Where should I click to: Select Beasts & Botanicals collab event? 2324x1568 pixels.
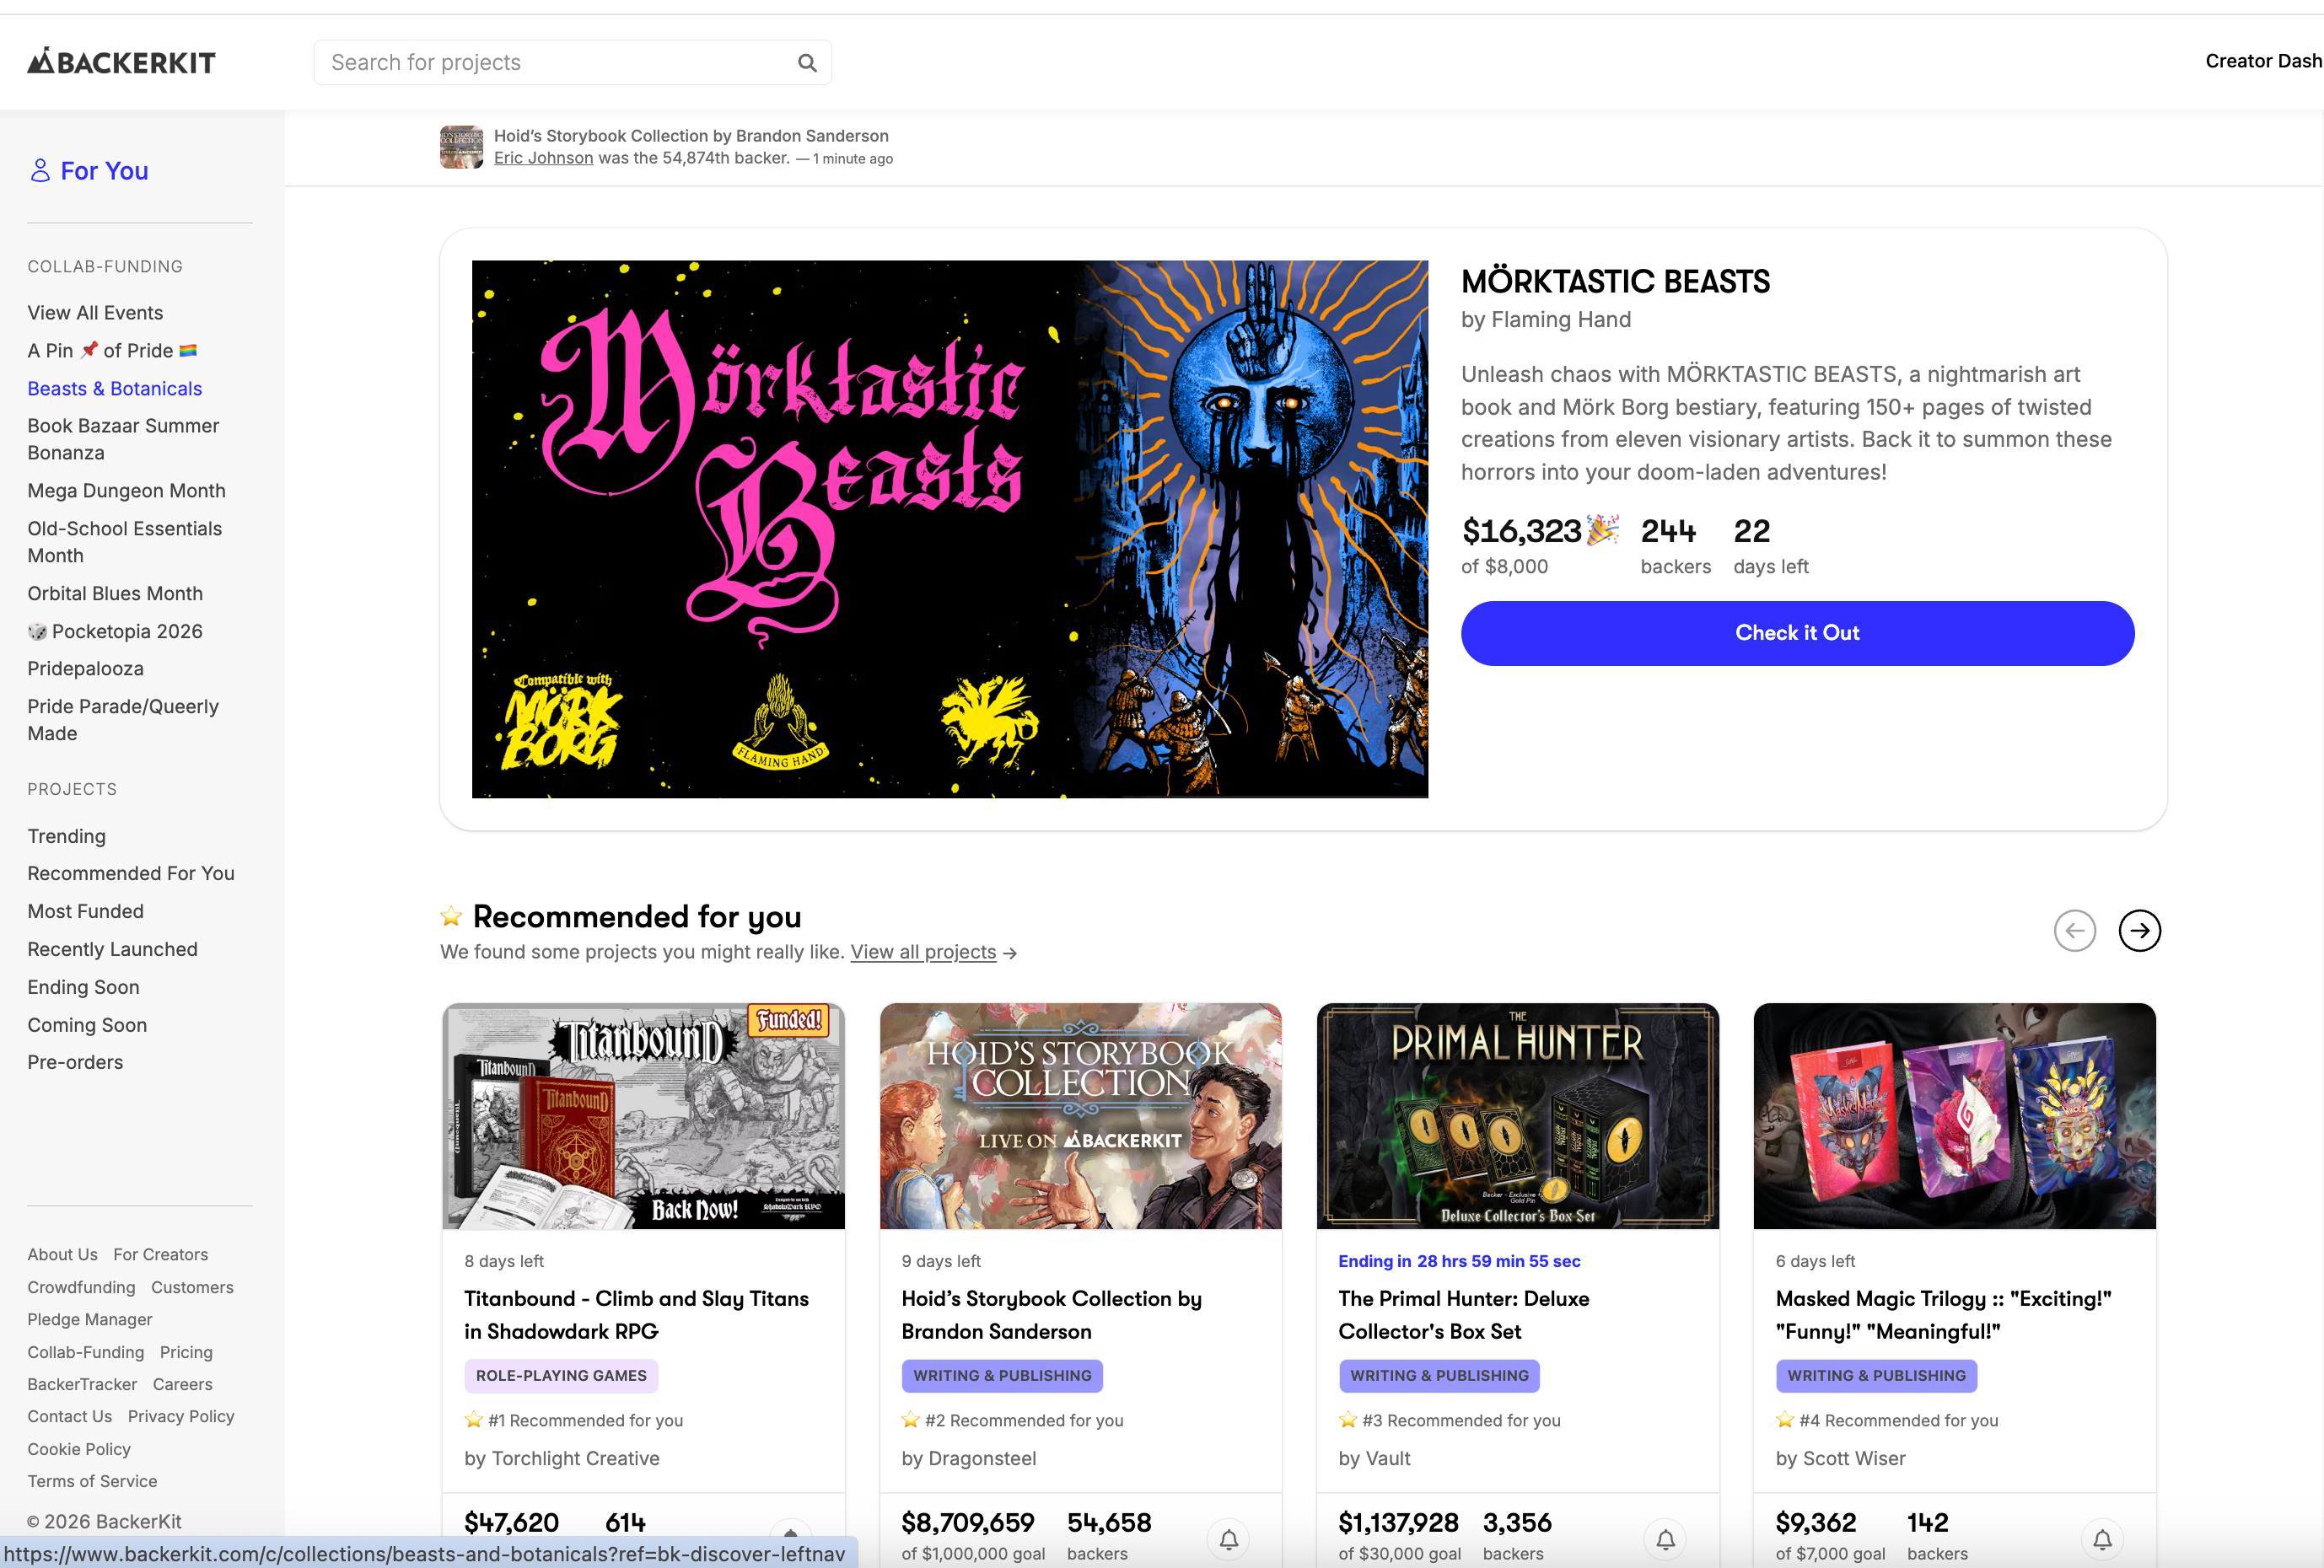click(x=115, y=389)
